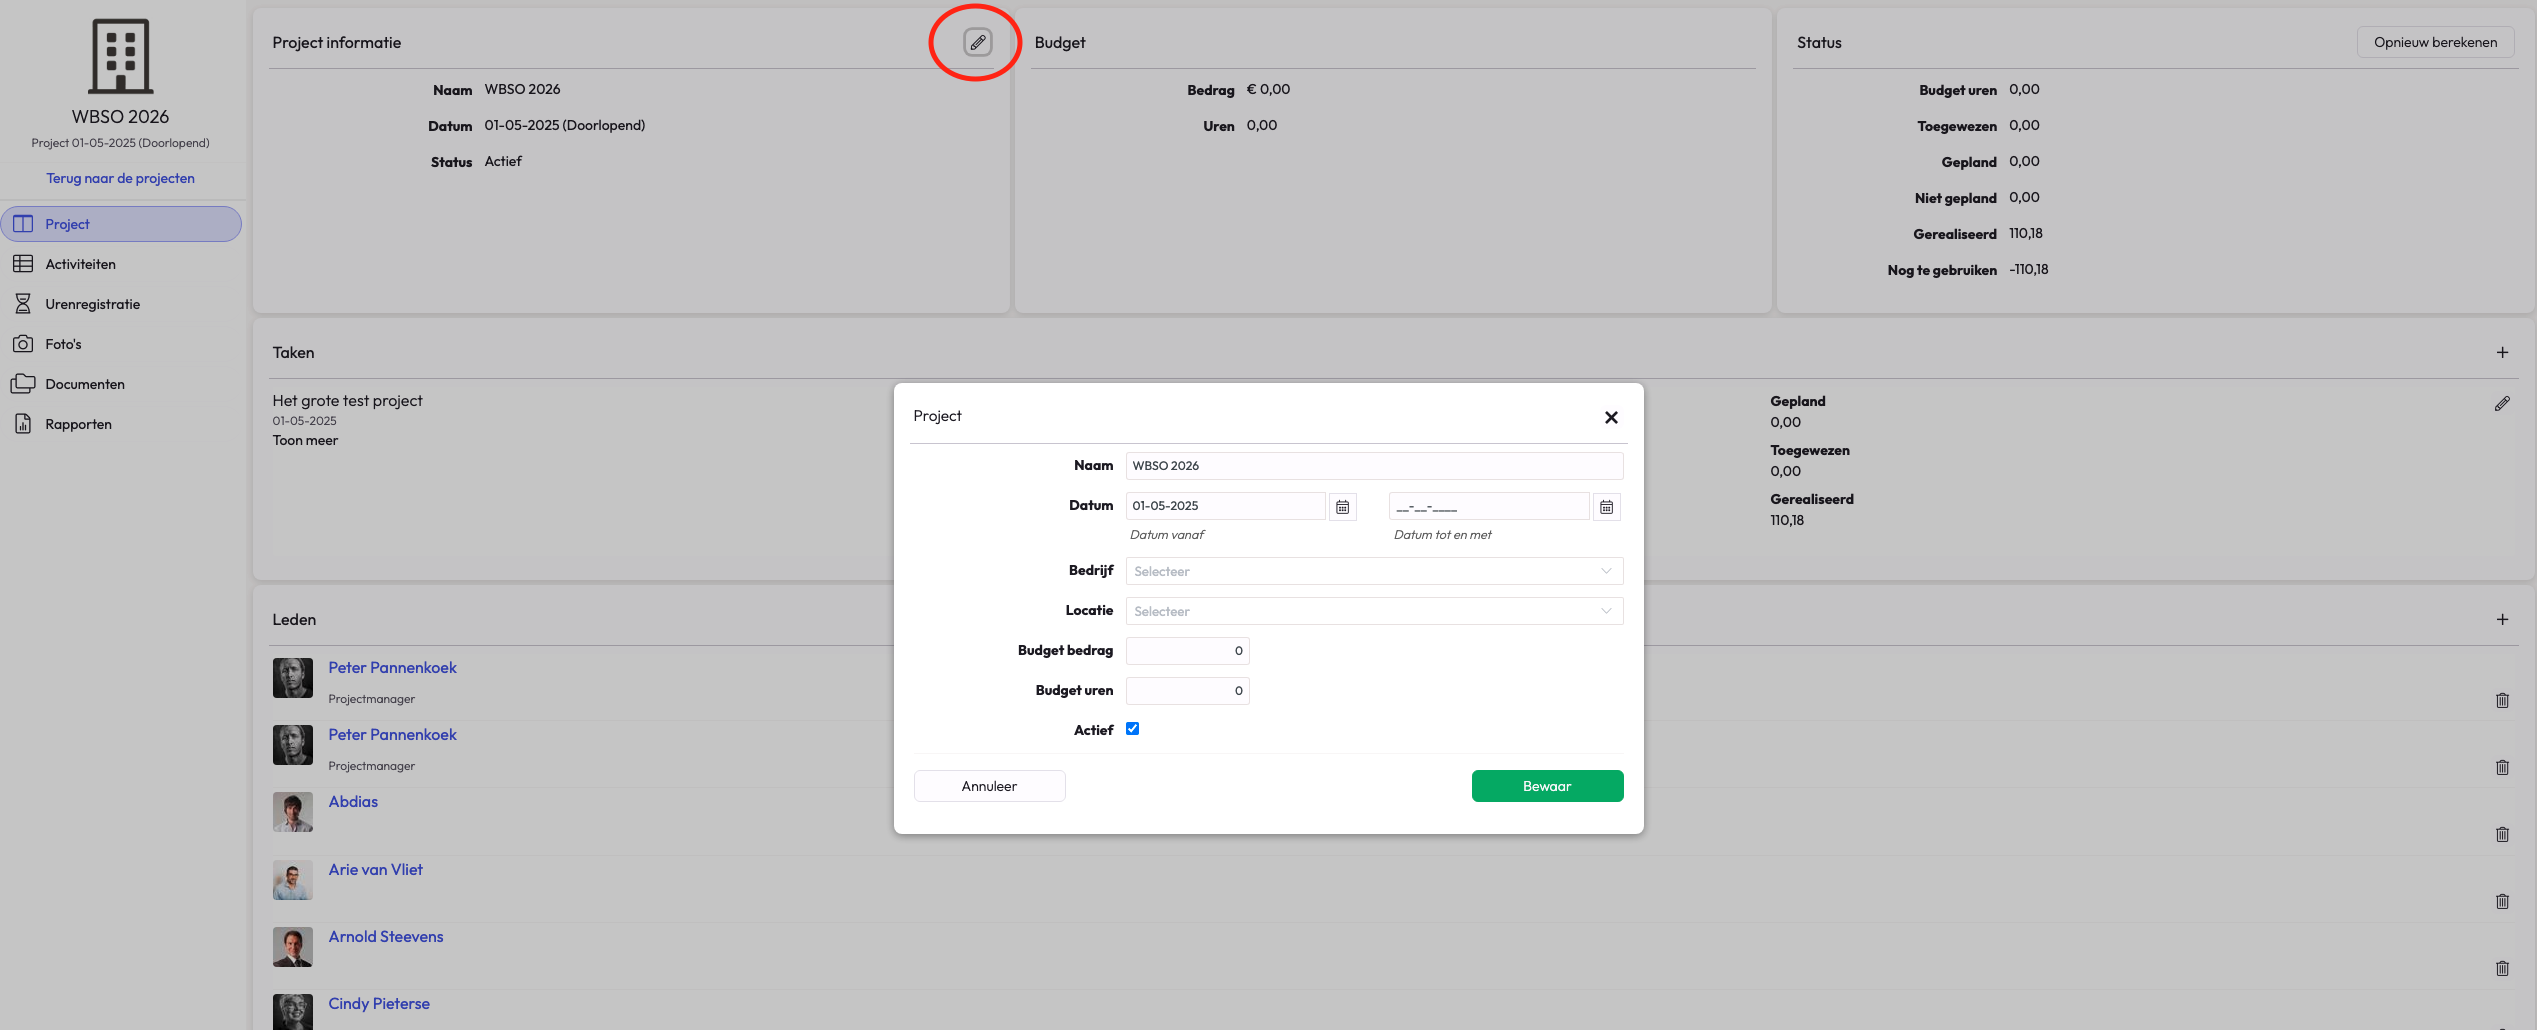Open Foto's in sidebar
The width and height of the screenshot is (2537, 1030).
coord(121,344)
